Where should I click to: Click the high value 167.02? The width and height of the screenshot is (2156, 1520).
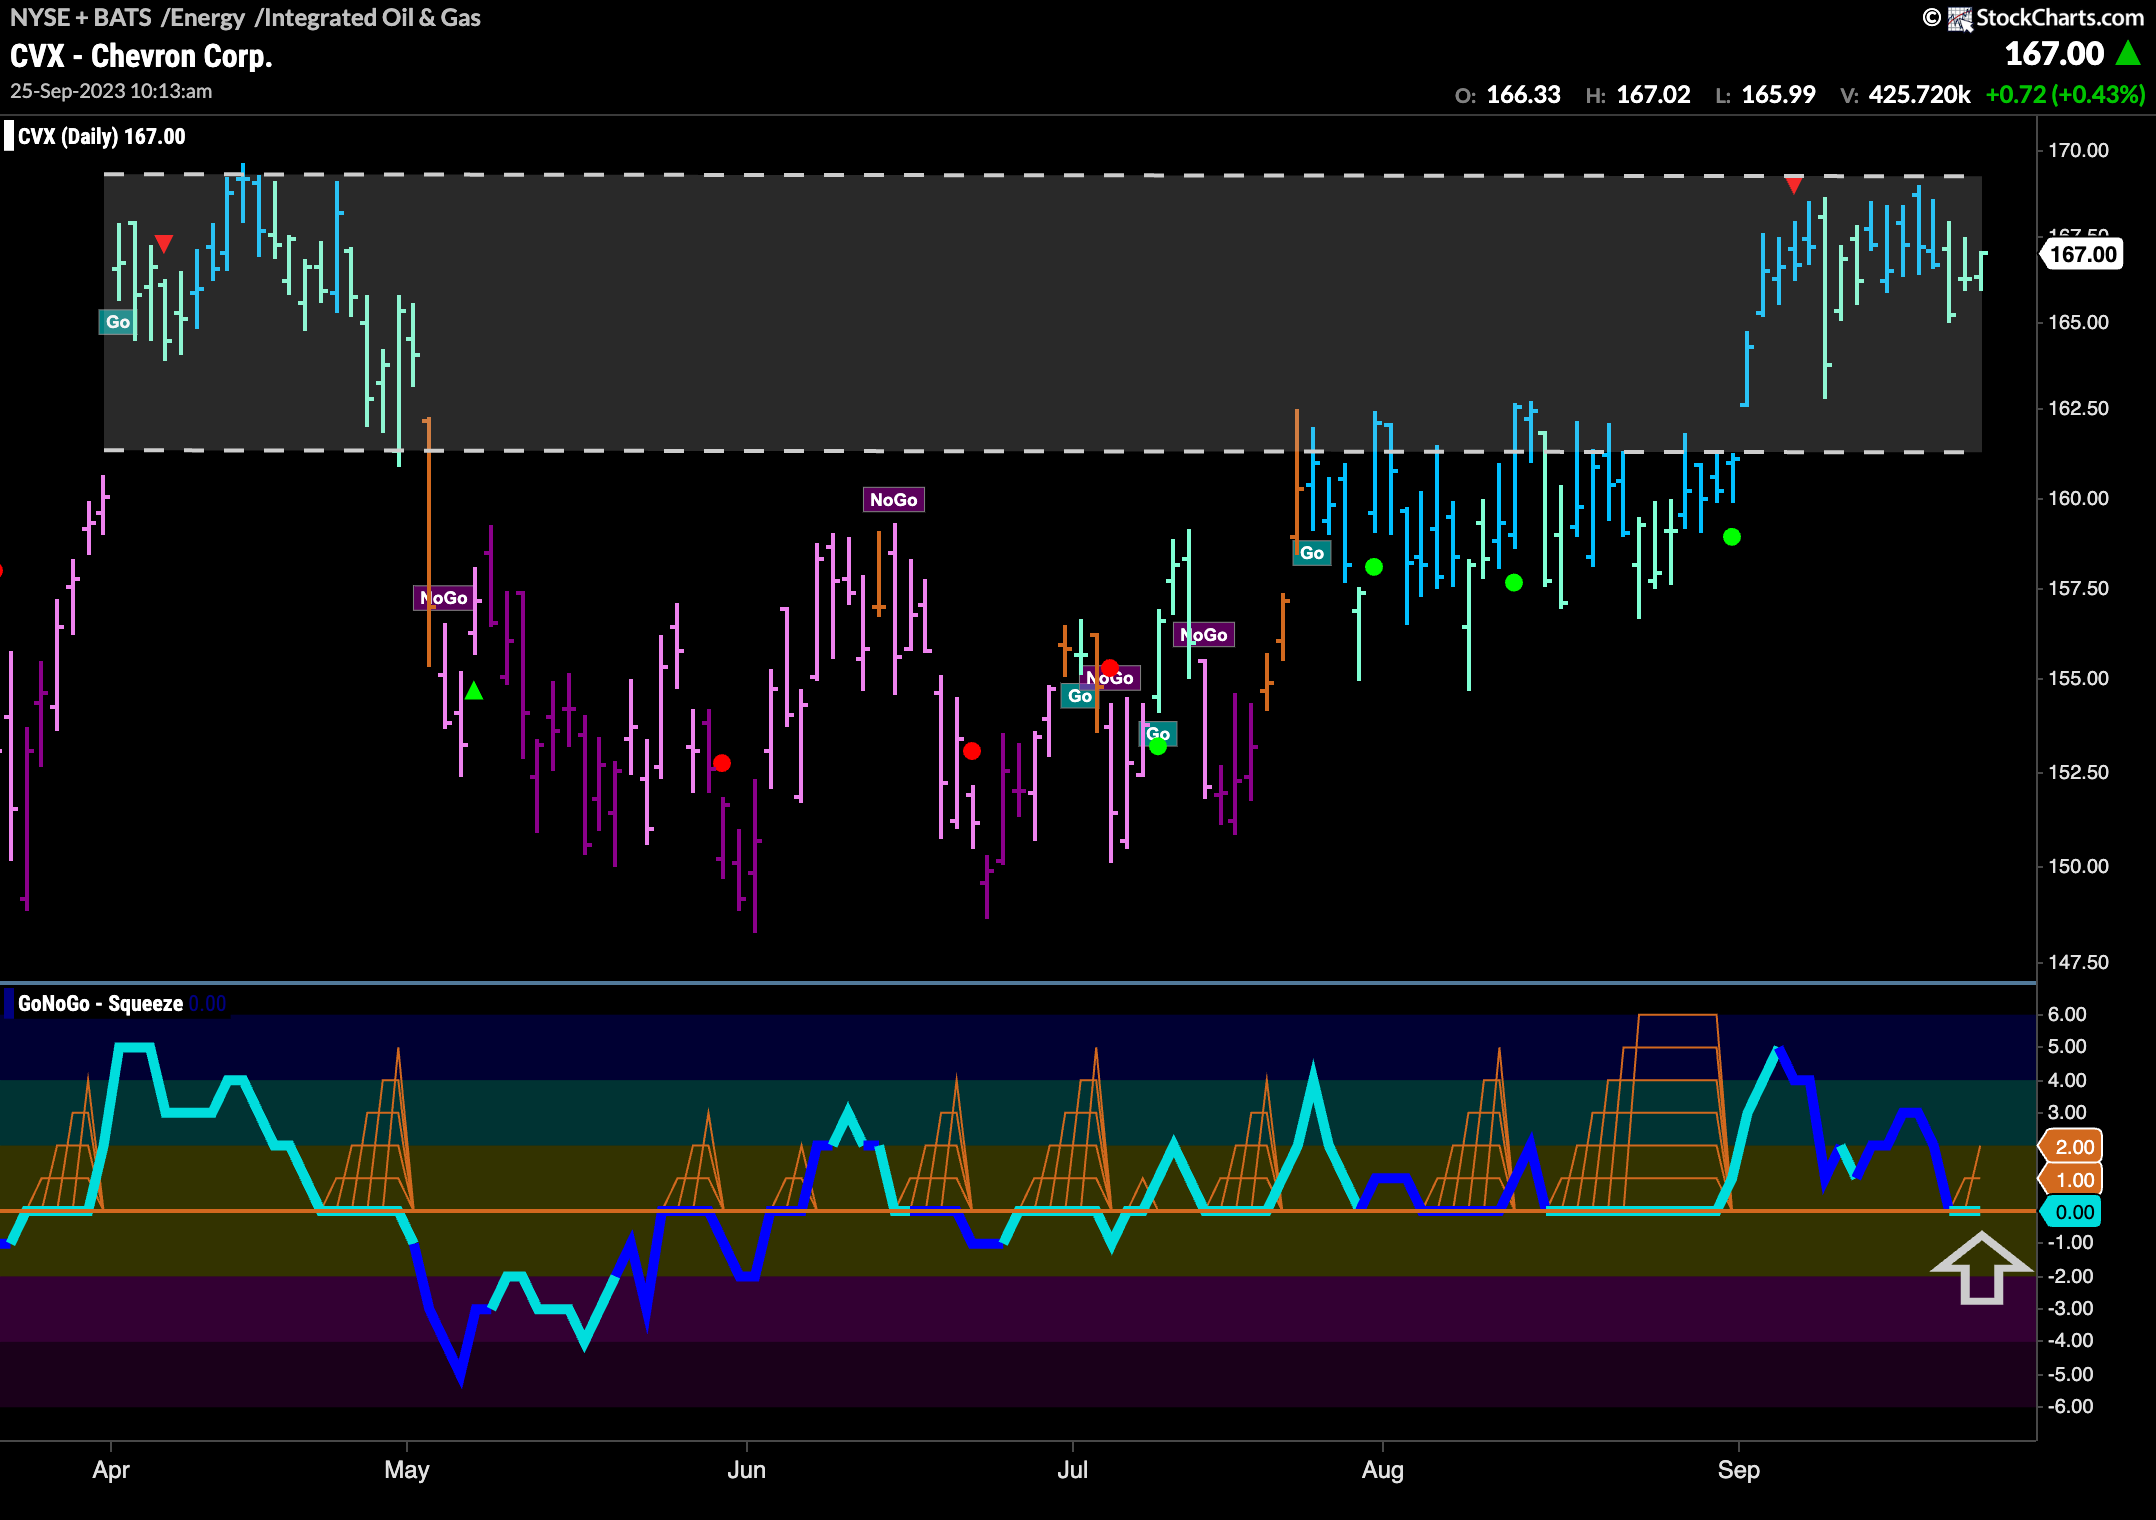click(x=1653, y=94)
